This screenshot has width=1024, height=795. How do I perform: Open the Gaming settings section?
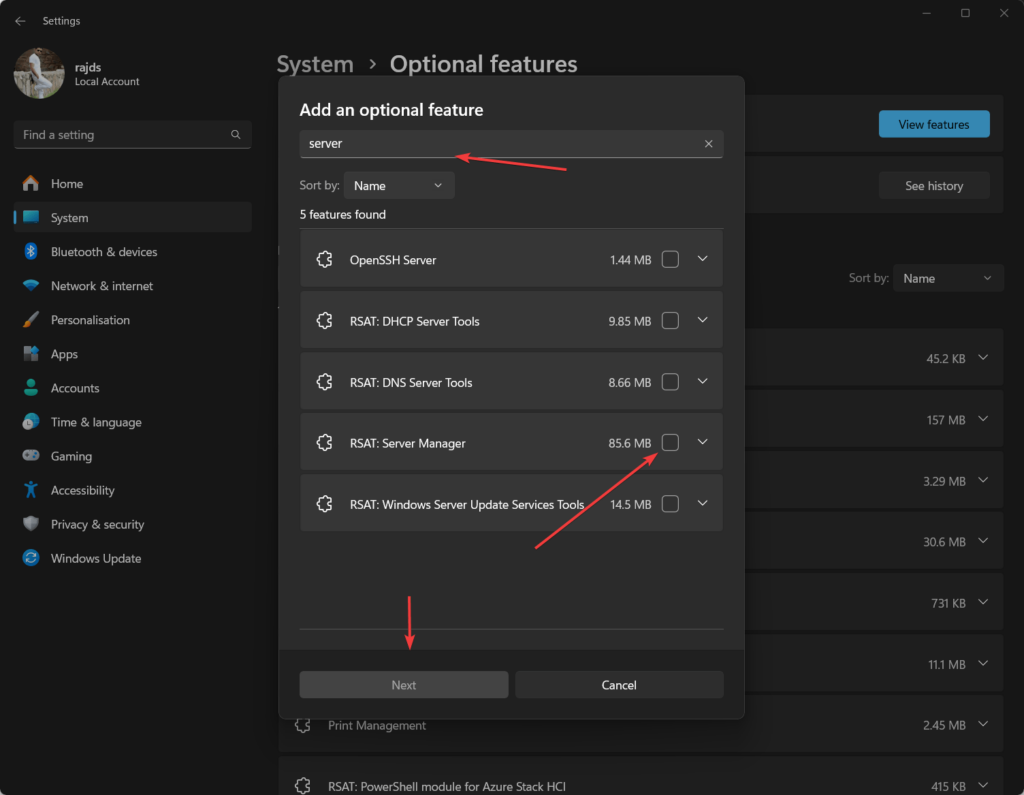(71, 456)
